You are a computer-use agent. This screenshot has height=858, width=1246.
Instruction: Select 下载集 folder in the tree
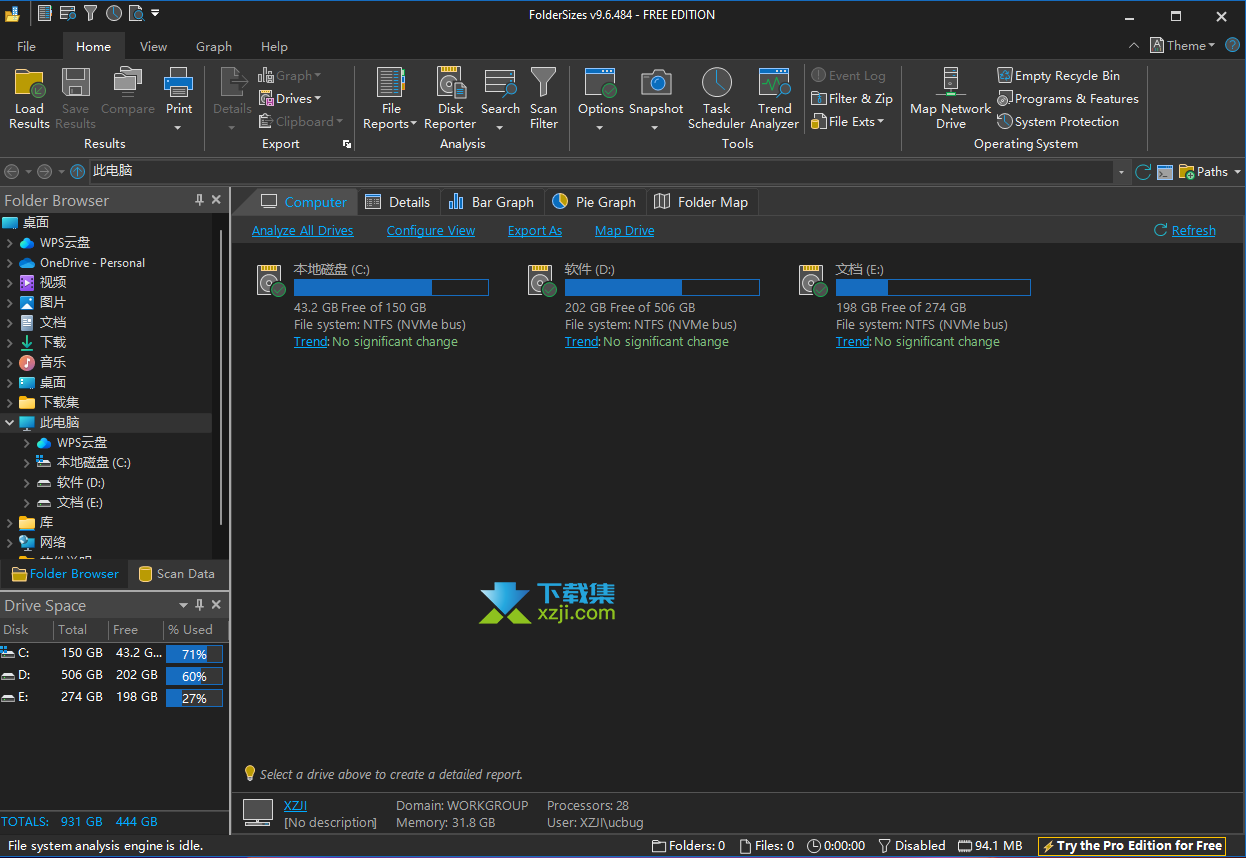pos(59,403)
